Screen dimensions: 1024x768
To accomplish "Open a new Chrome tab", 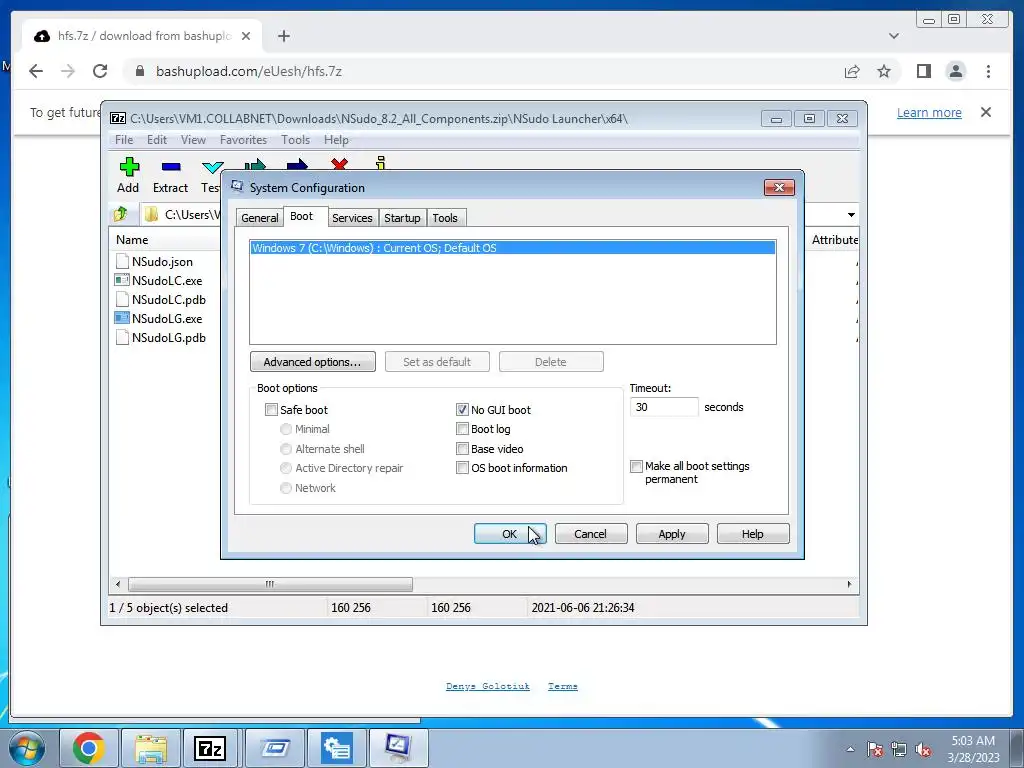I will [283, 36].
